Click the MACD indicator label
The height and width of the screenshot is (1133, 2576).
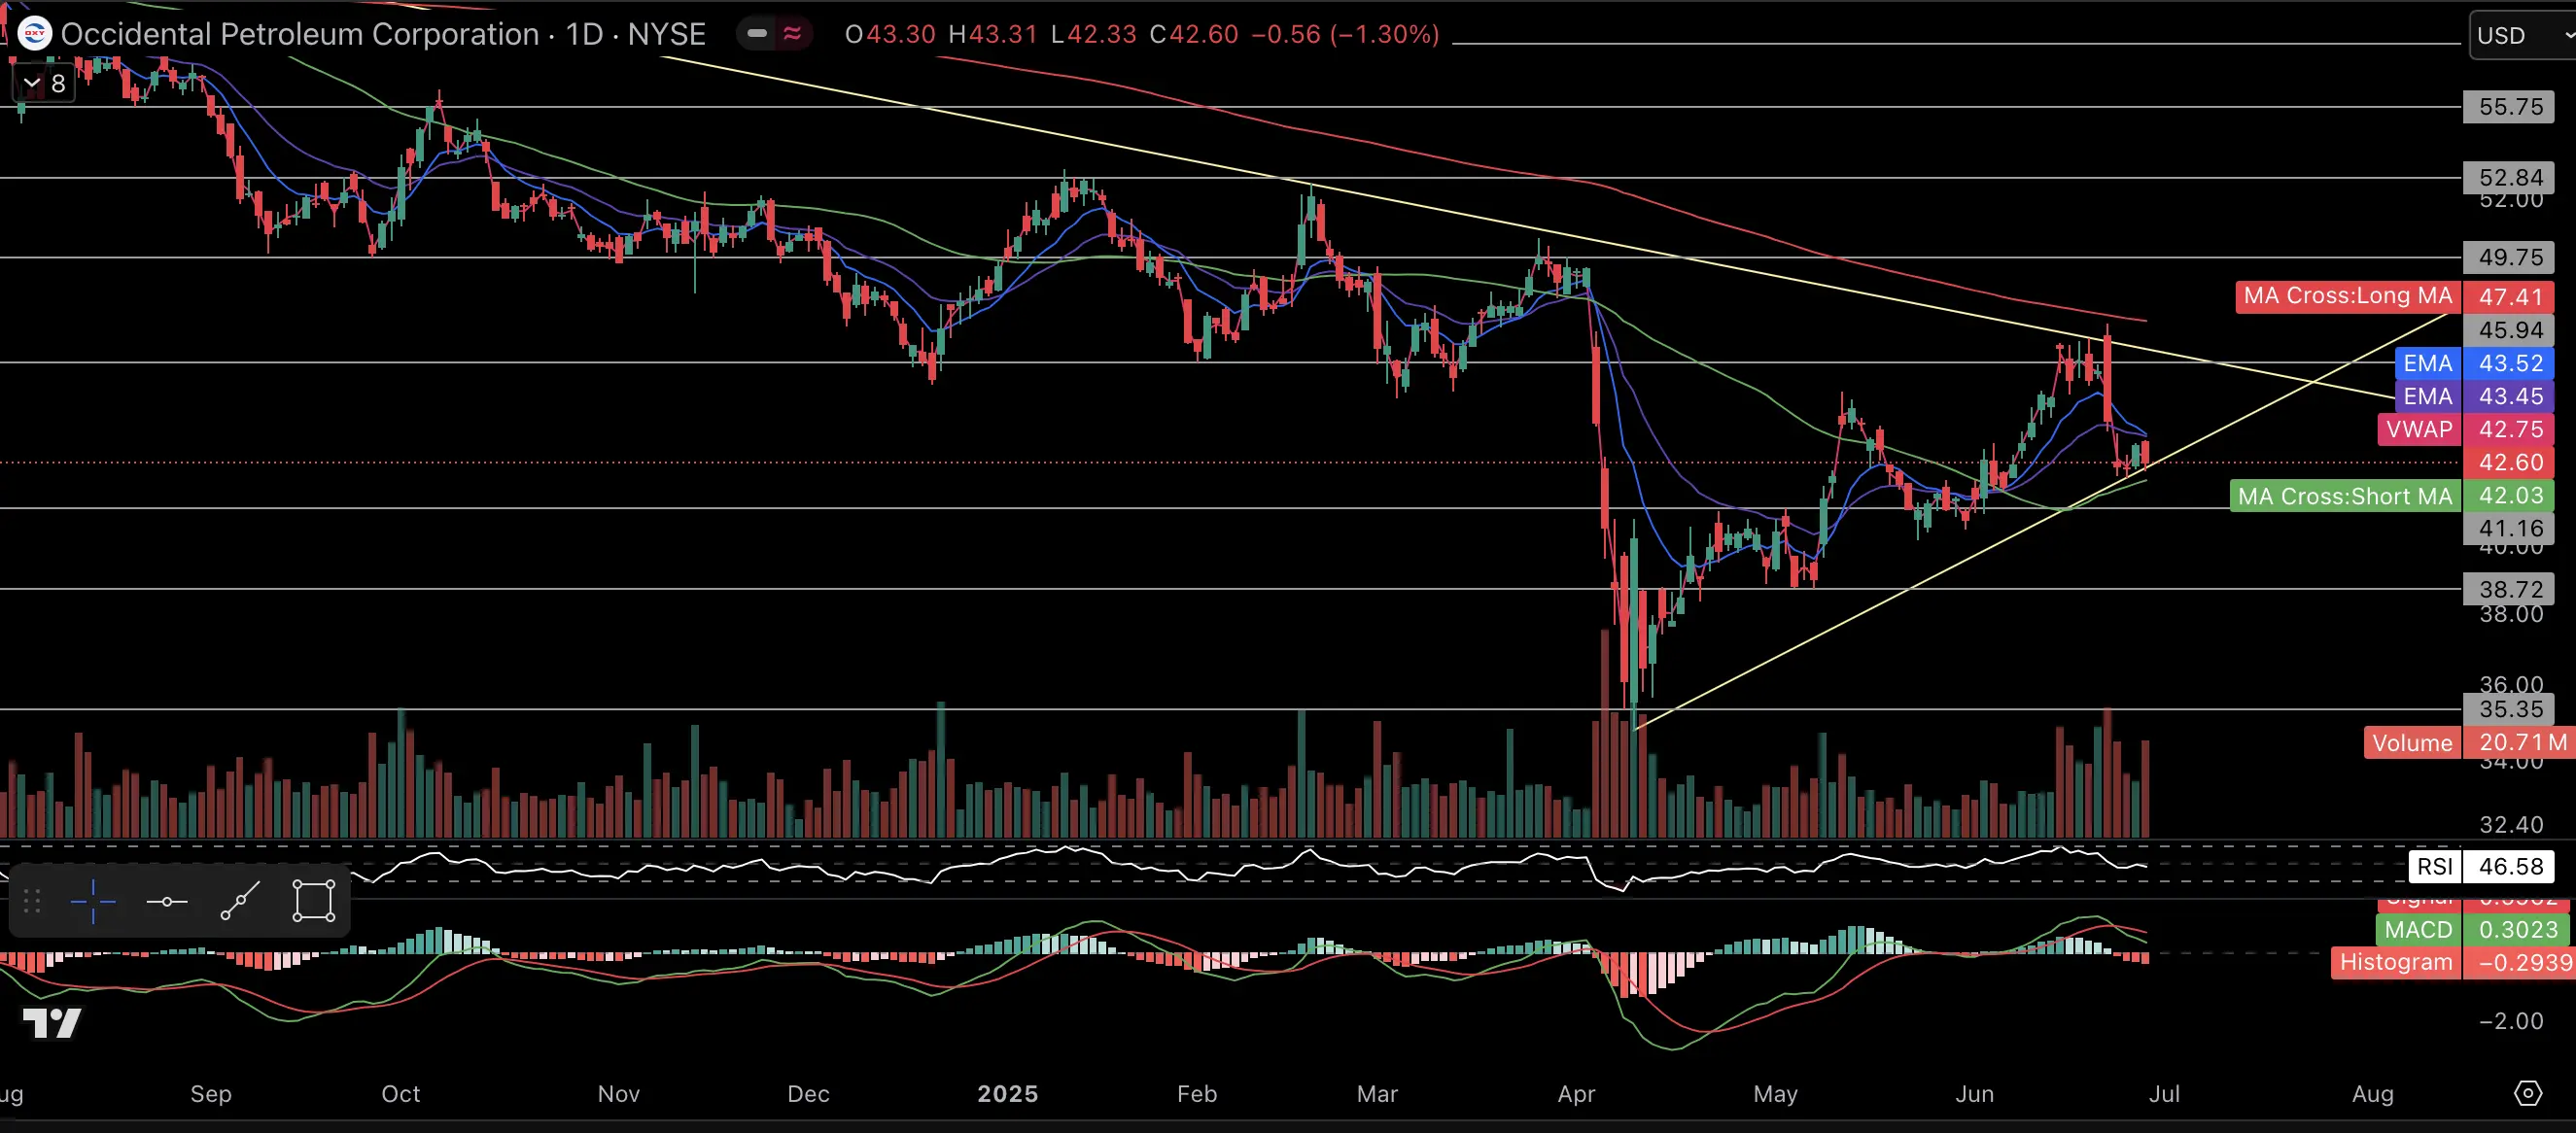tap(2417, 930)
